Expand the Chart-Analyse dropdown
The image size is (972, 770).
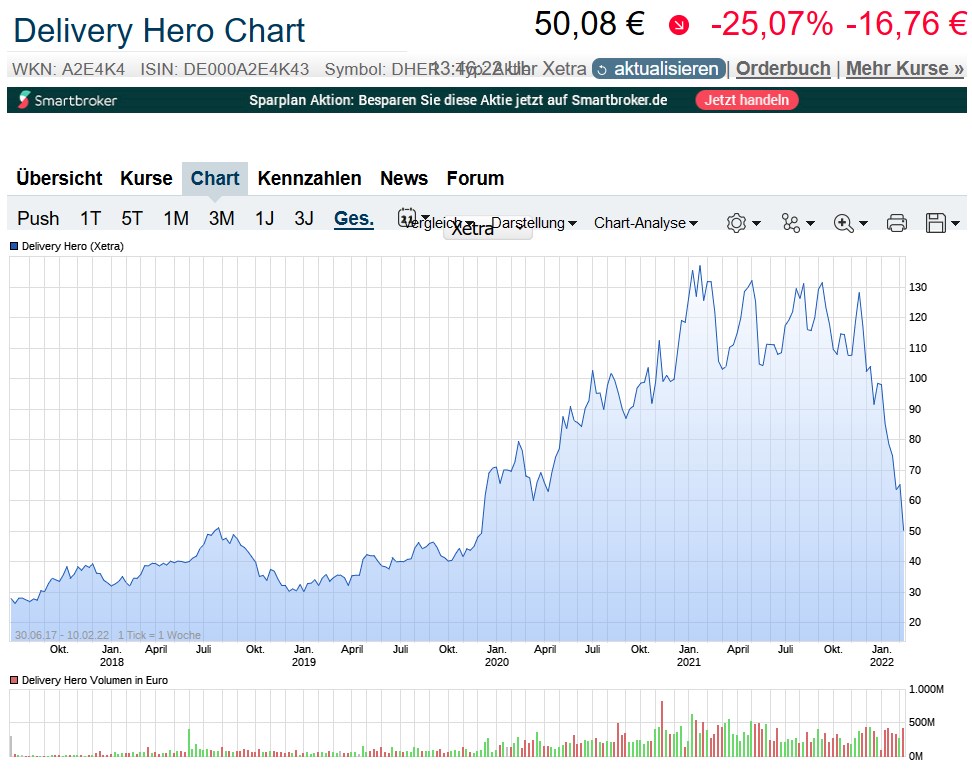(x=646, y=223)
